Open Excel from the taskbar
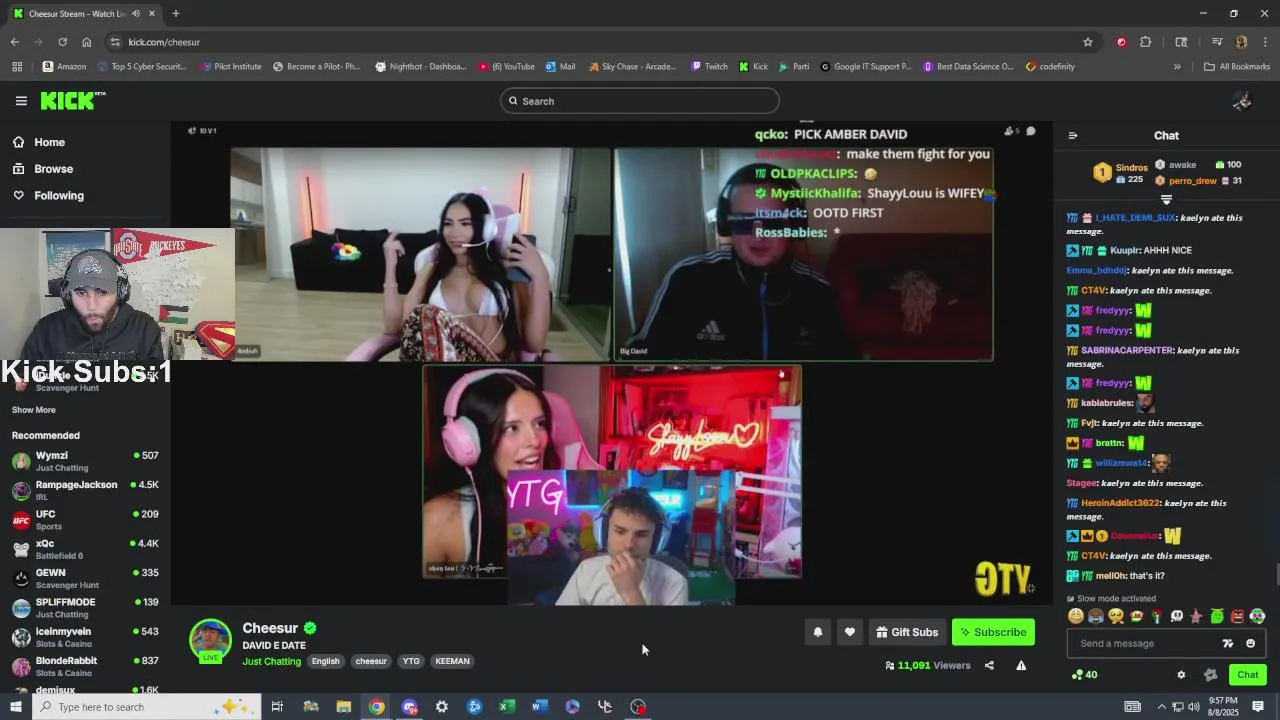The width and height of the screenshot is (1280, 720). pyautogui.click(x=507, y=707)
